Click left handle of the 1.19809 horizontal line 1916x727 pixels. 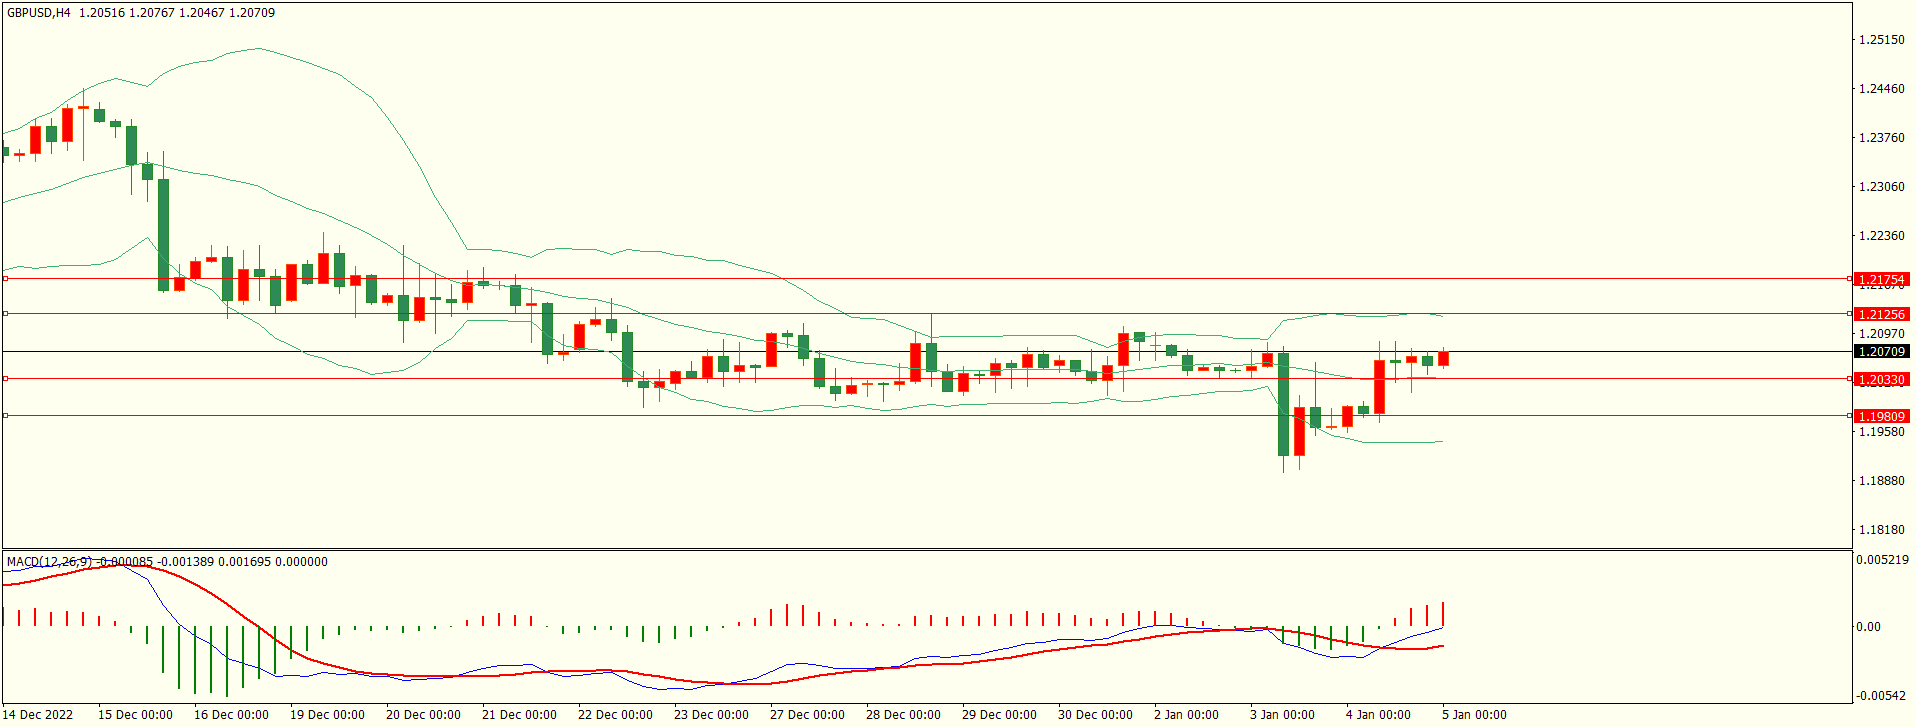5,416
